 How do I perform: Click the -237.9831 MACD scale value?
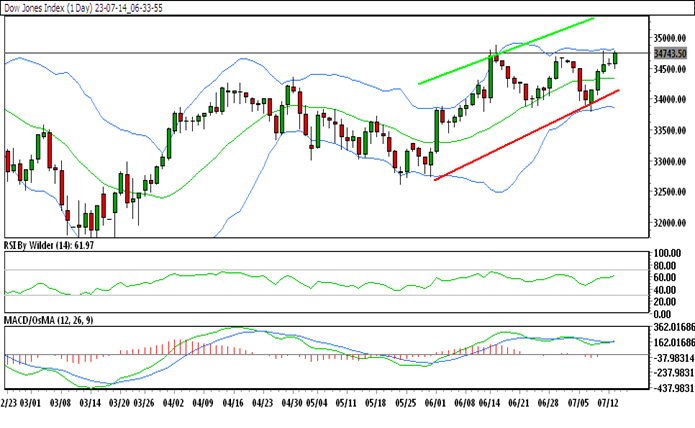[x=674, y=373]
